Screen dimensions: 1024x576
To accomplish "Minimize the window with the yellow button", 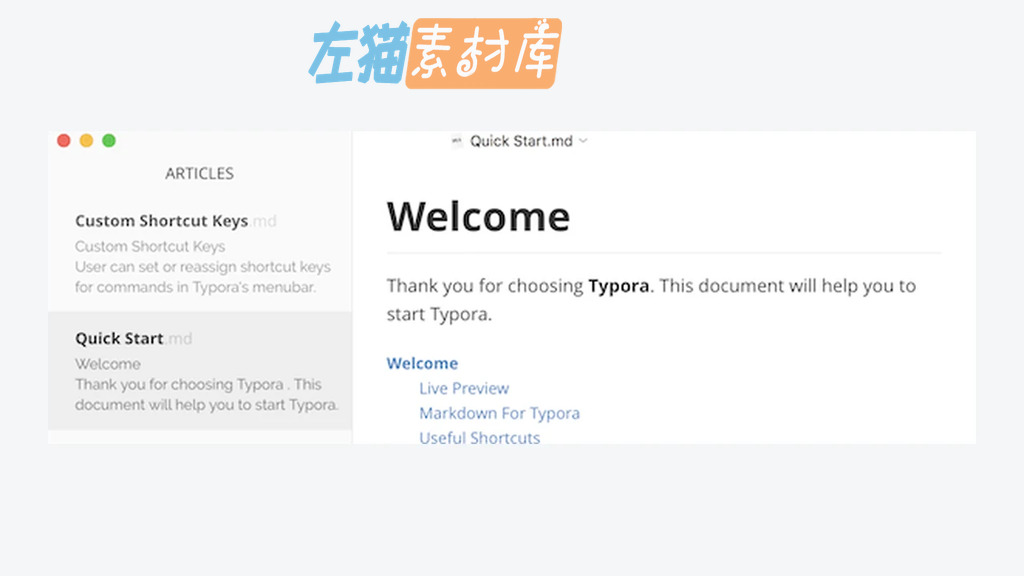I will 86,140.
